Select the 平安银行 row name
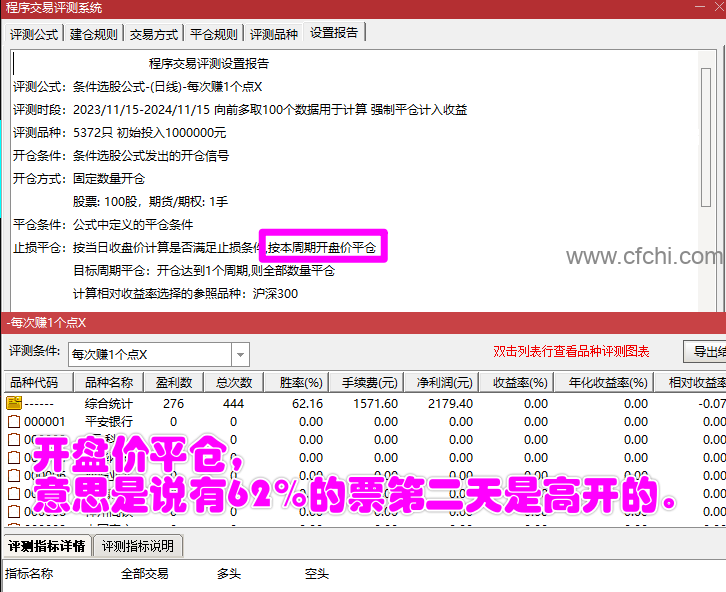The height and width of the screenshot is (592, 726). tap(109, 421)
